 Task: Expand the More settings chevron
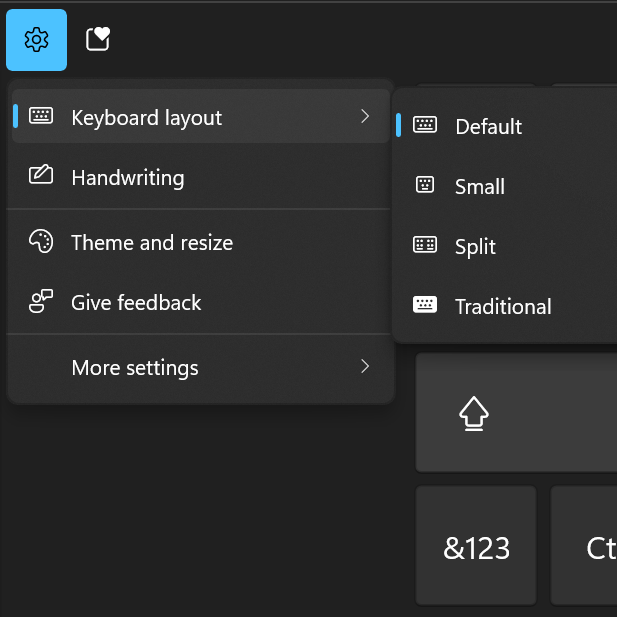pos(365,366)
